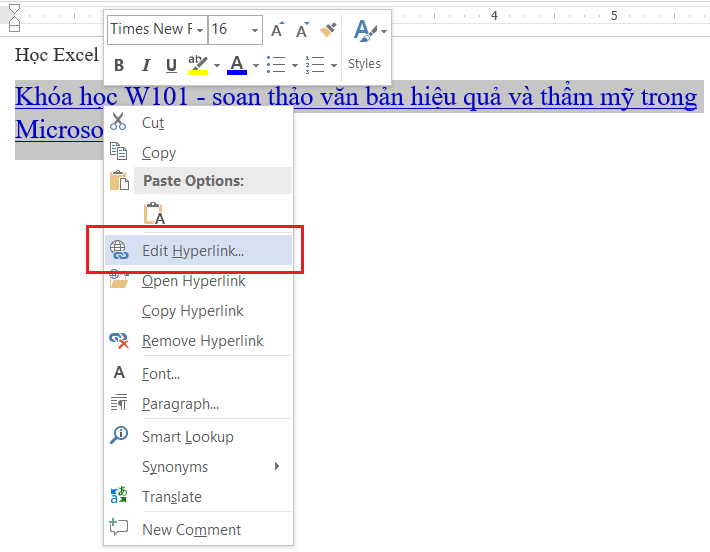This screenshot has height=552, width=710.
Task: Click the bullets list icon
Action: [275, 66]
